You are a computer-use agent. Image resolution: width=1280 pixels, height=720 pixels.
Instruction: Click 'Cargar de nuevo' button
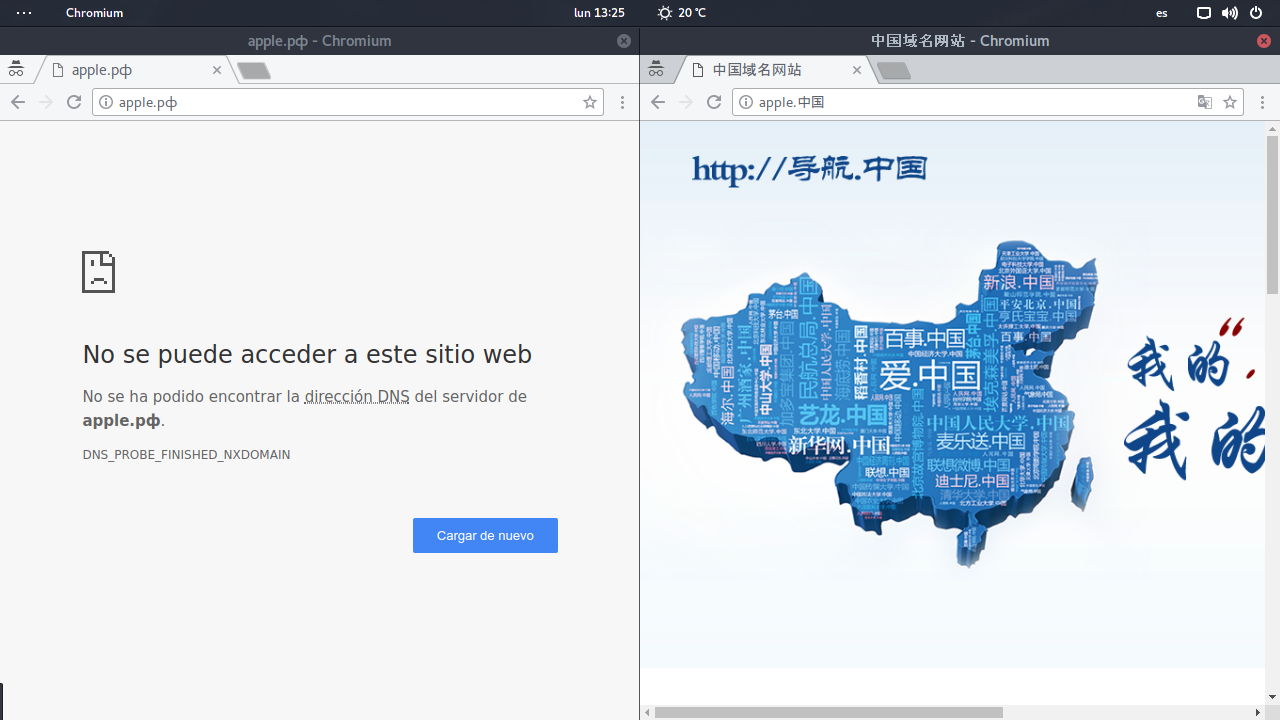pos(485,535)
